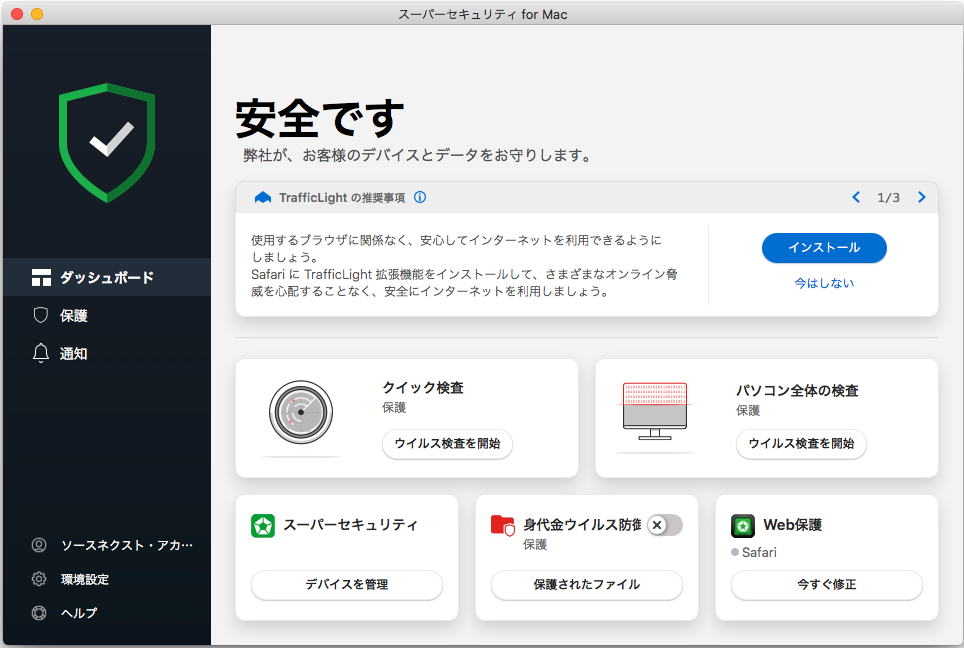Click the gear icon beside 環境設定
This screenshot has width=964, height=648.
(x=39, y=579)
